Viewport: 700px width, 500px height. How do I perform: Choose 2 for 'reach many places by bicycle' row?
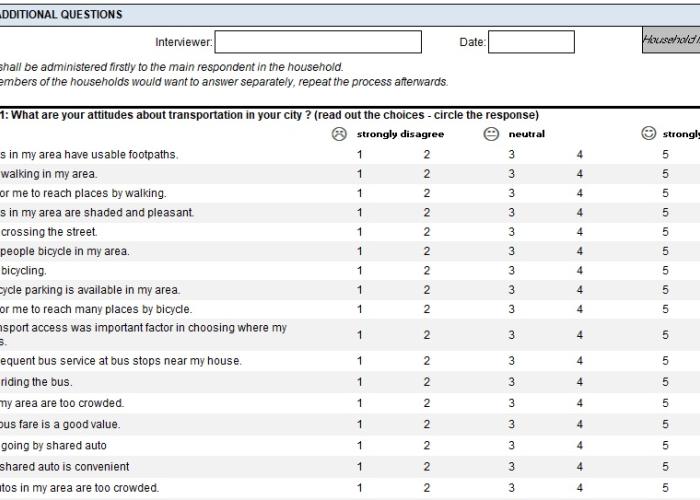(427, 309)
